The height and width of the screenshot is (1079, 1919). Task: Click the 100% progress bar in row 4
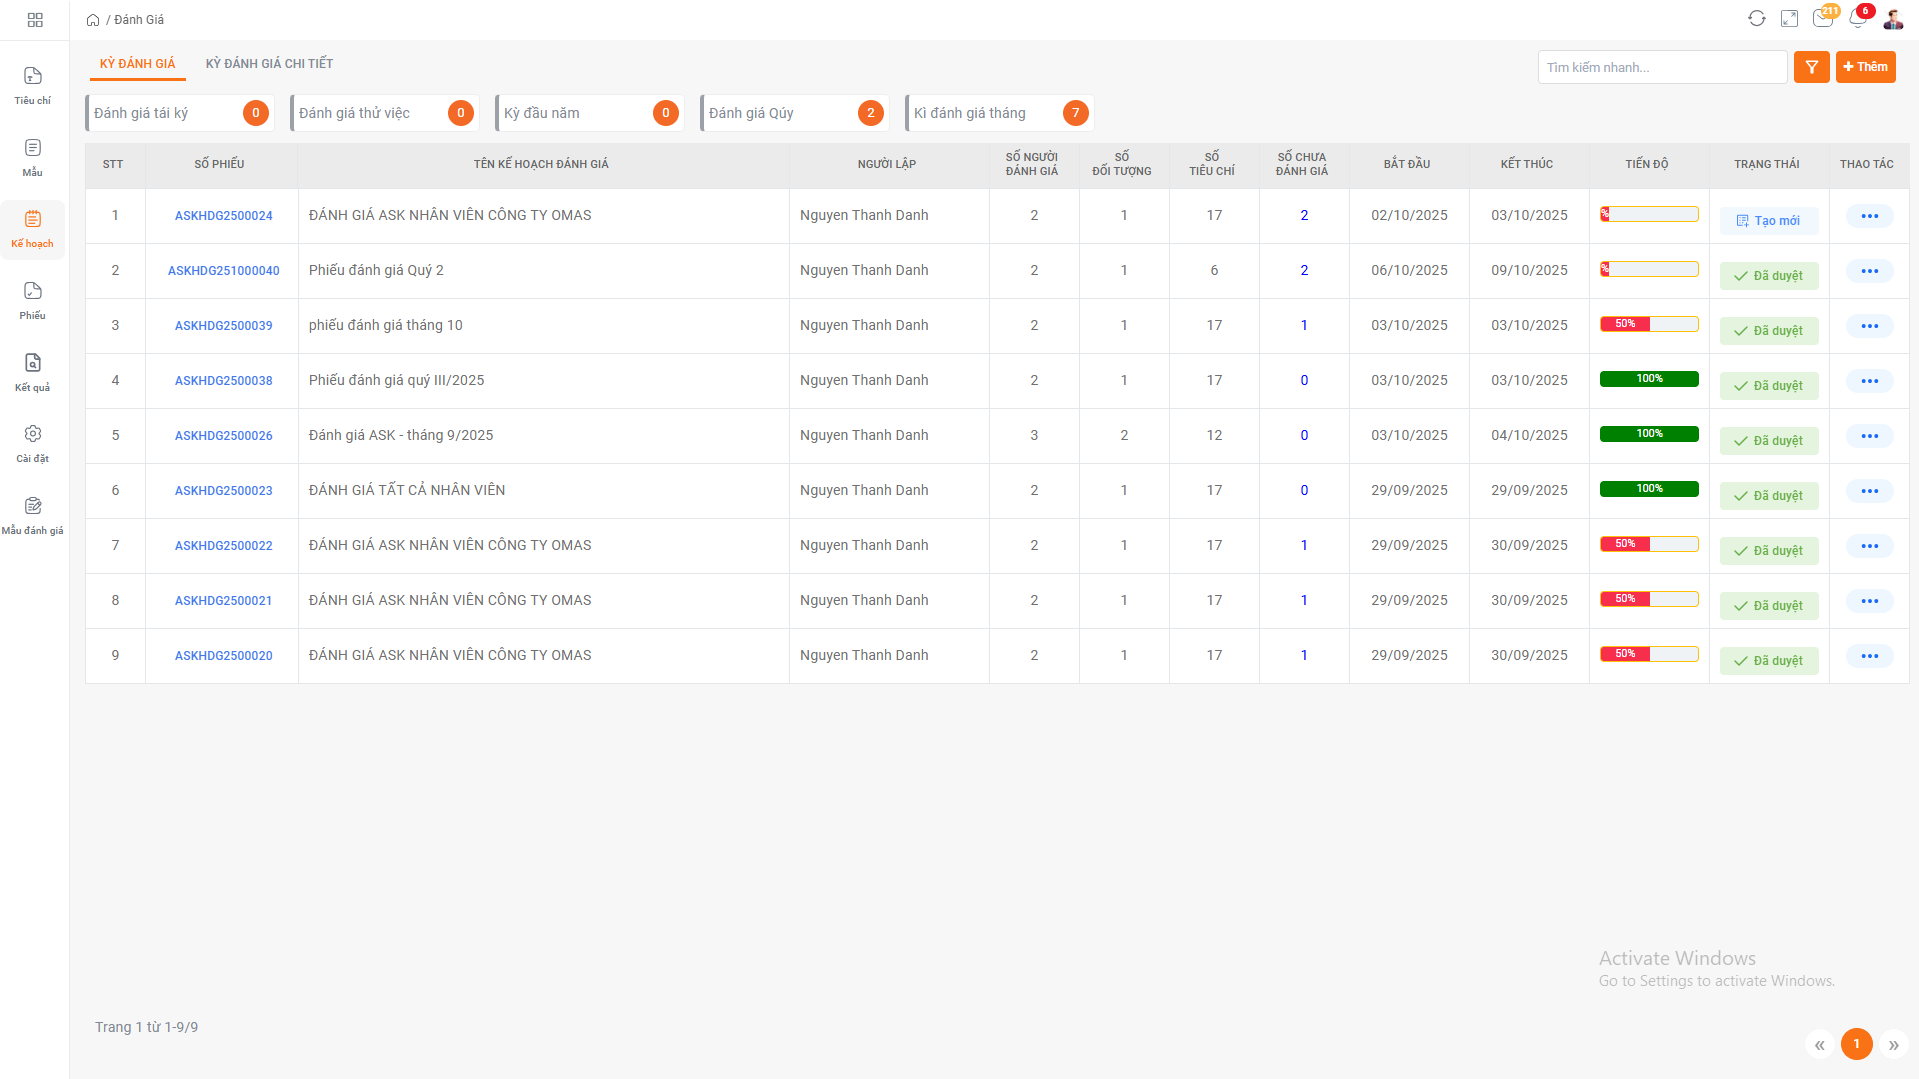click(x=1649, y=379)
